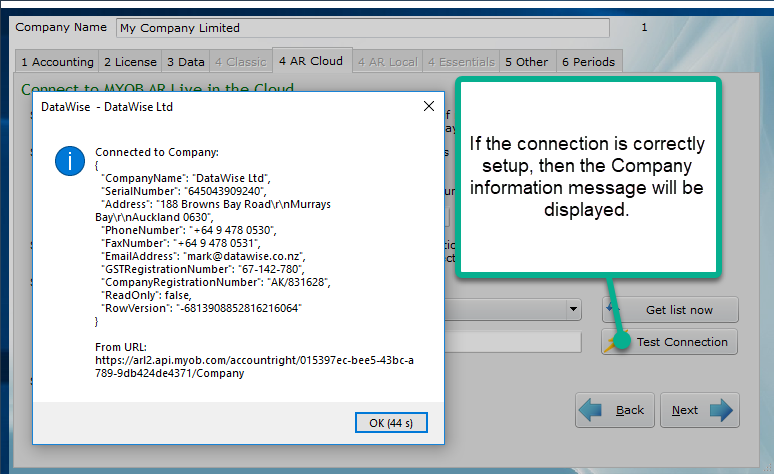The height and width of the screenshot is (474, 774).
Task: Click the Company Name label
Action: click(61, 27)
